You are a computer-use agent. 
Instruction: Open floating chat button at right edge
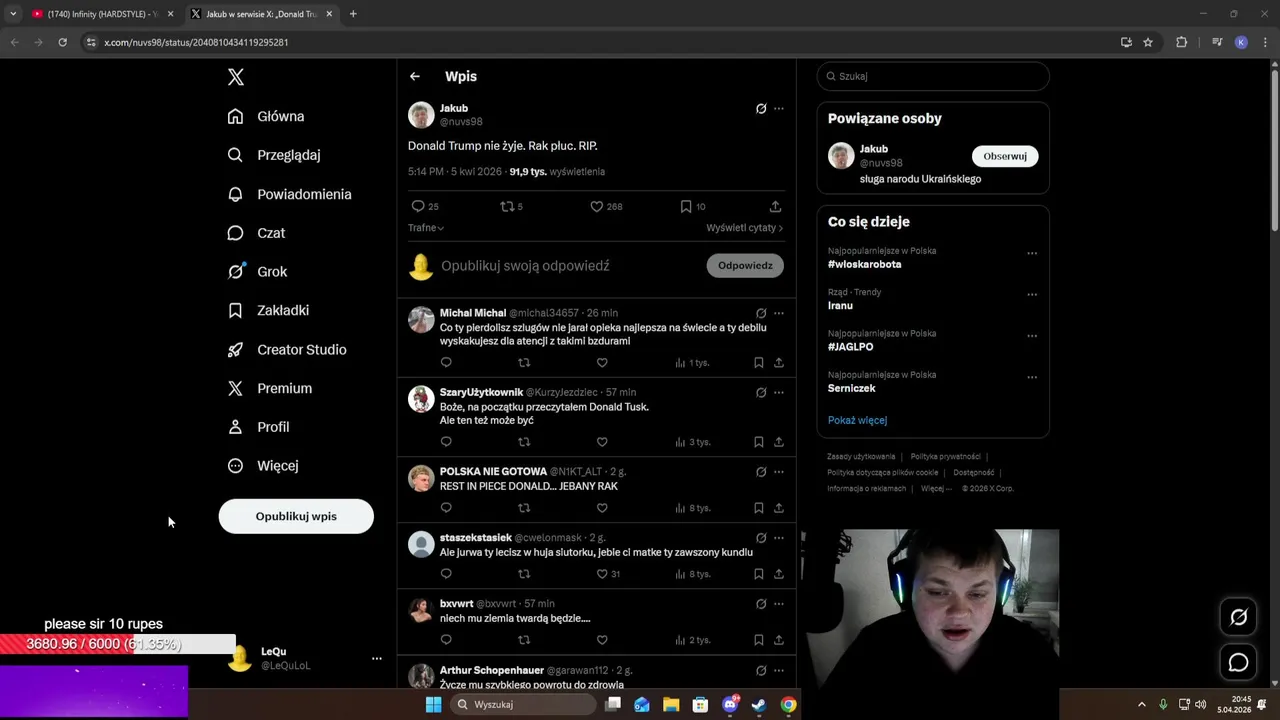tap(1238, 662)
